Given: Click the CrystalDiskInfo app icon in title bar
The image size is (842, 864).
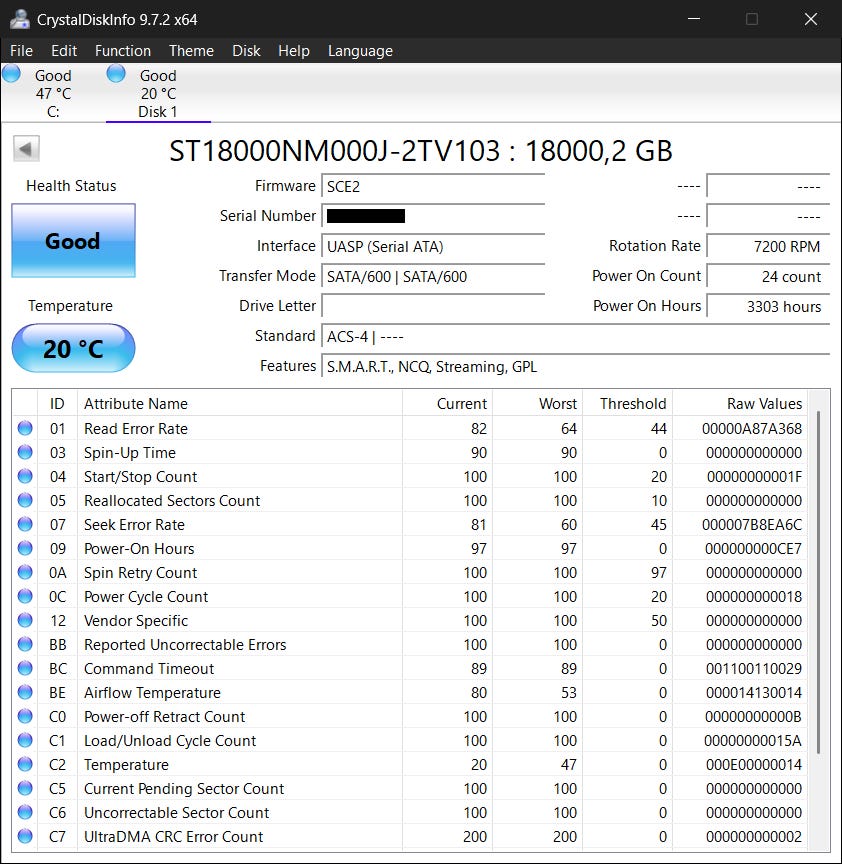Looking at the screenshot, I should coord(18,18).
